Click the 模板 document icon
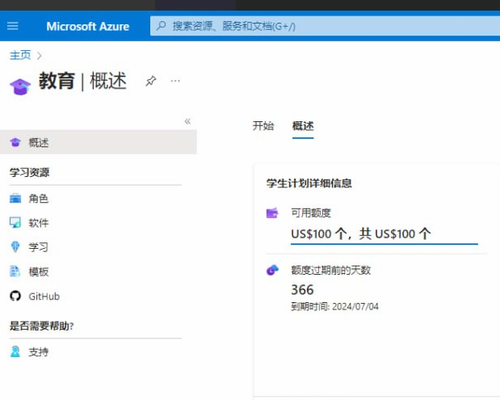The height and width of the screenshot is (400, 500). [x=15, y=271]
